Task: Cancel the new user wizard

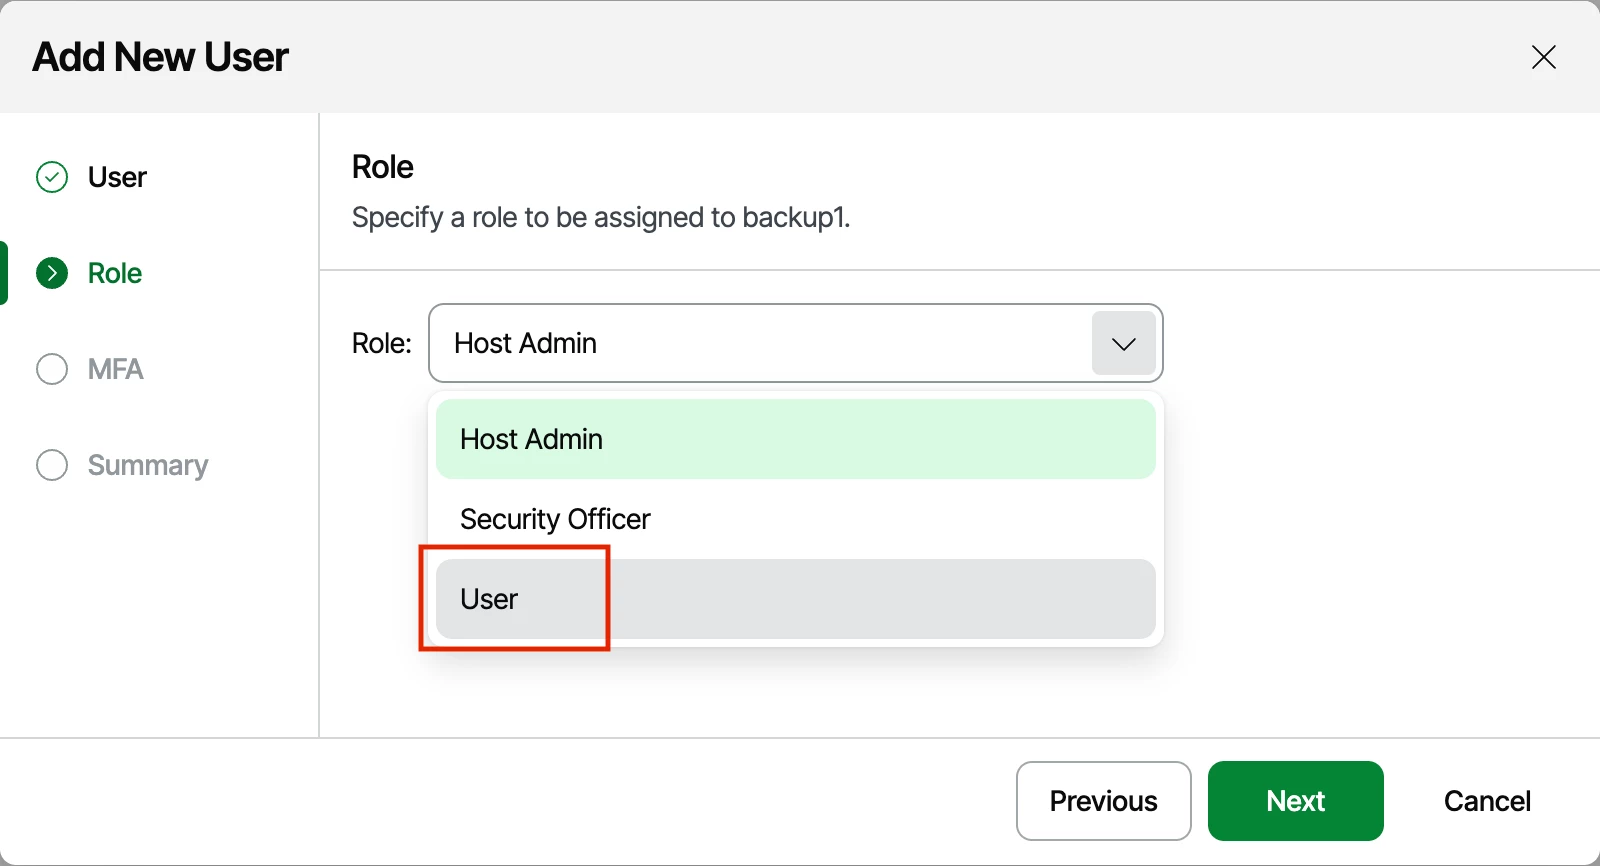Action: pyautogui.click(x=1487, y=801)
